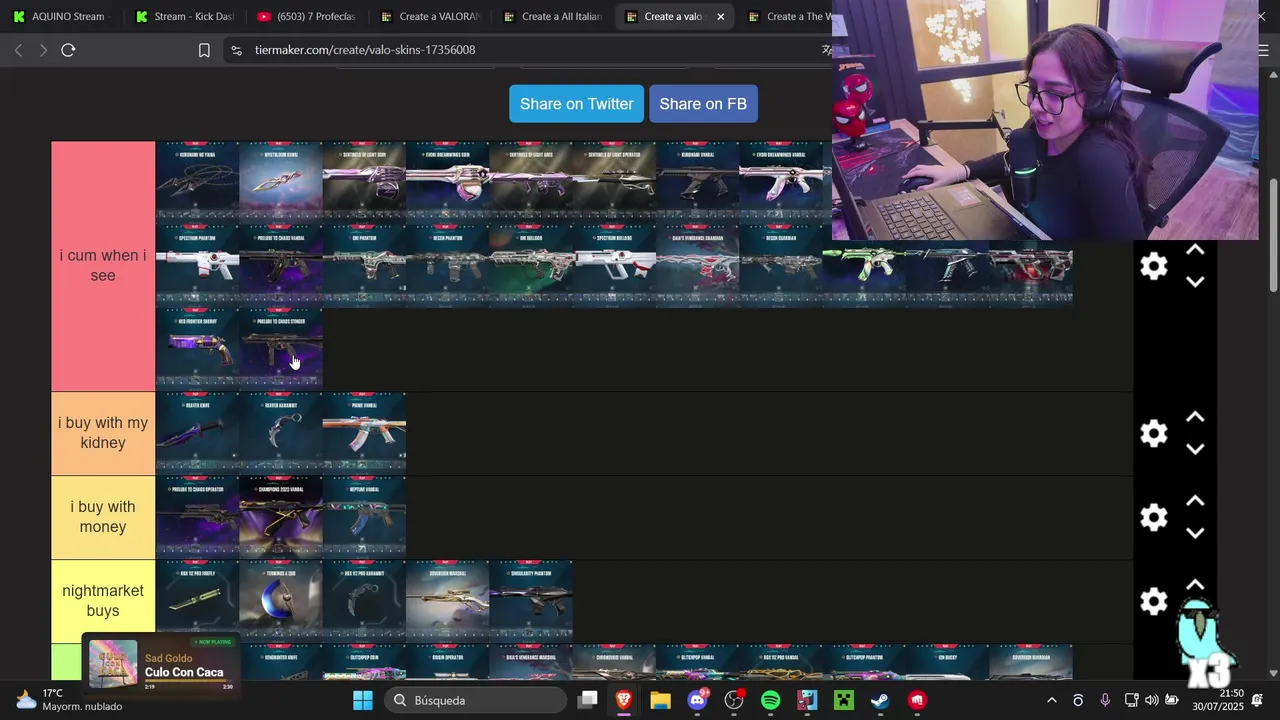This screenshot has height=720, width=1280.
Task: Select the Reaver Karambit thumbnail
Action: 281,433
